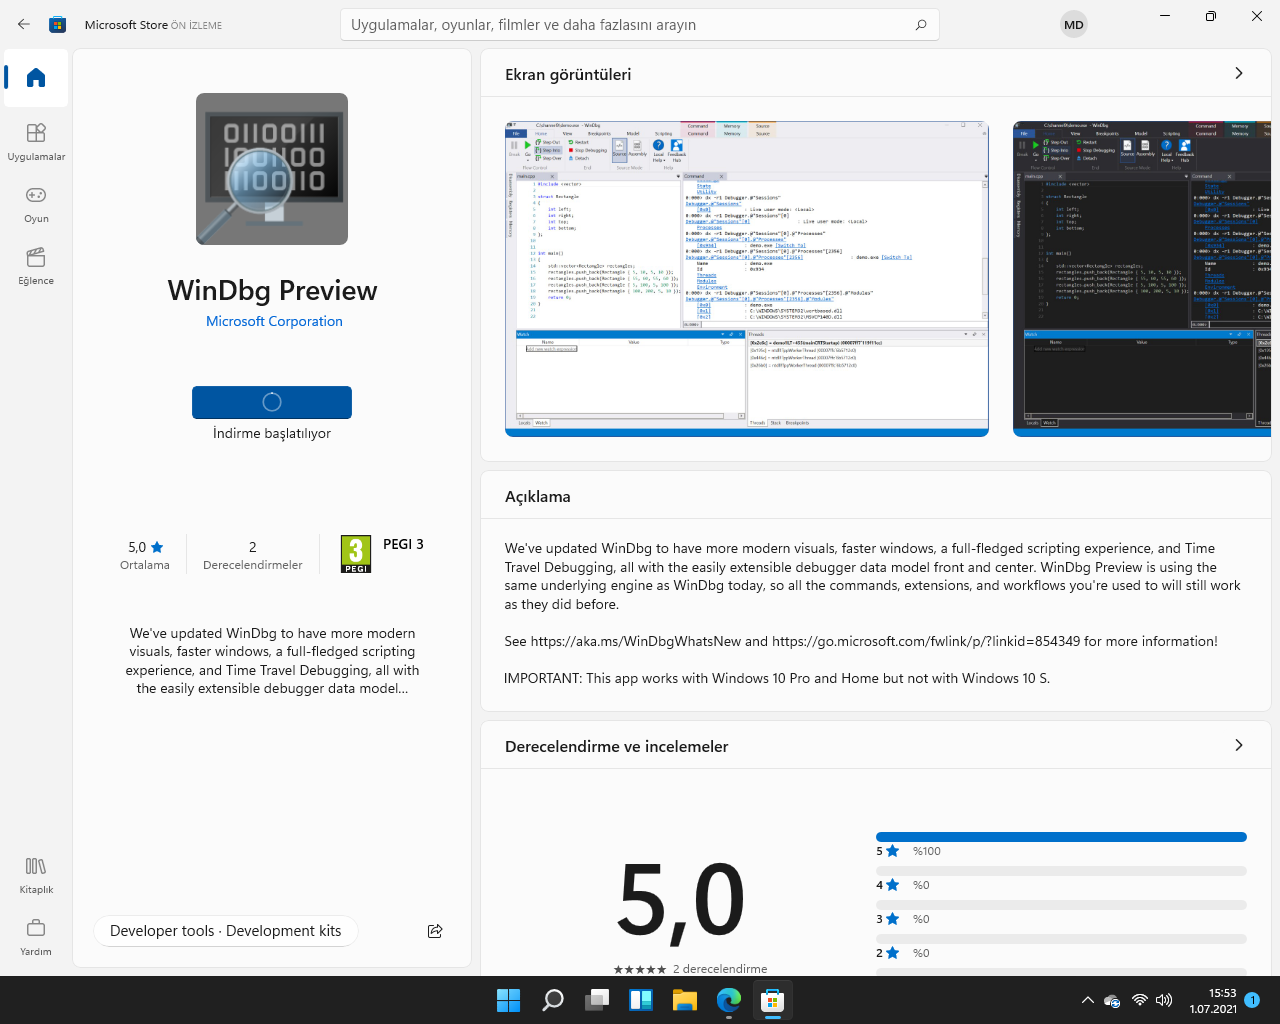
Task: Open Kitaplık in sidebar
Action: [x=36, y=875]
